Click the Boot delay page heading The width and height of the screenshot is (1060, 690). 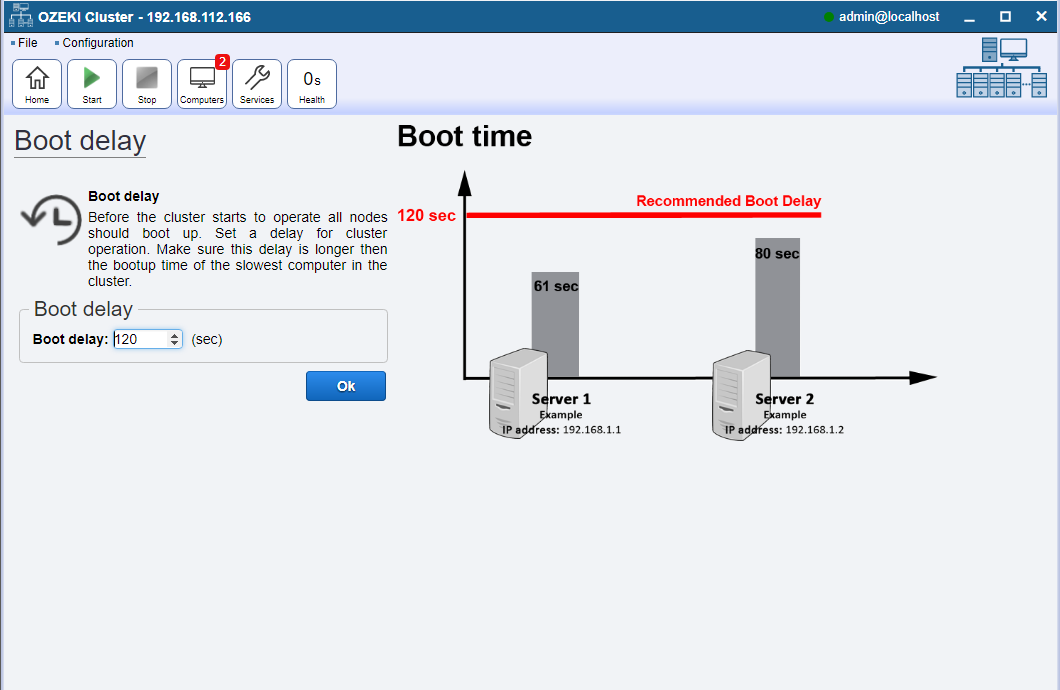click(x=80, y=141)
